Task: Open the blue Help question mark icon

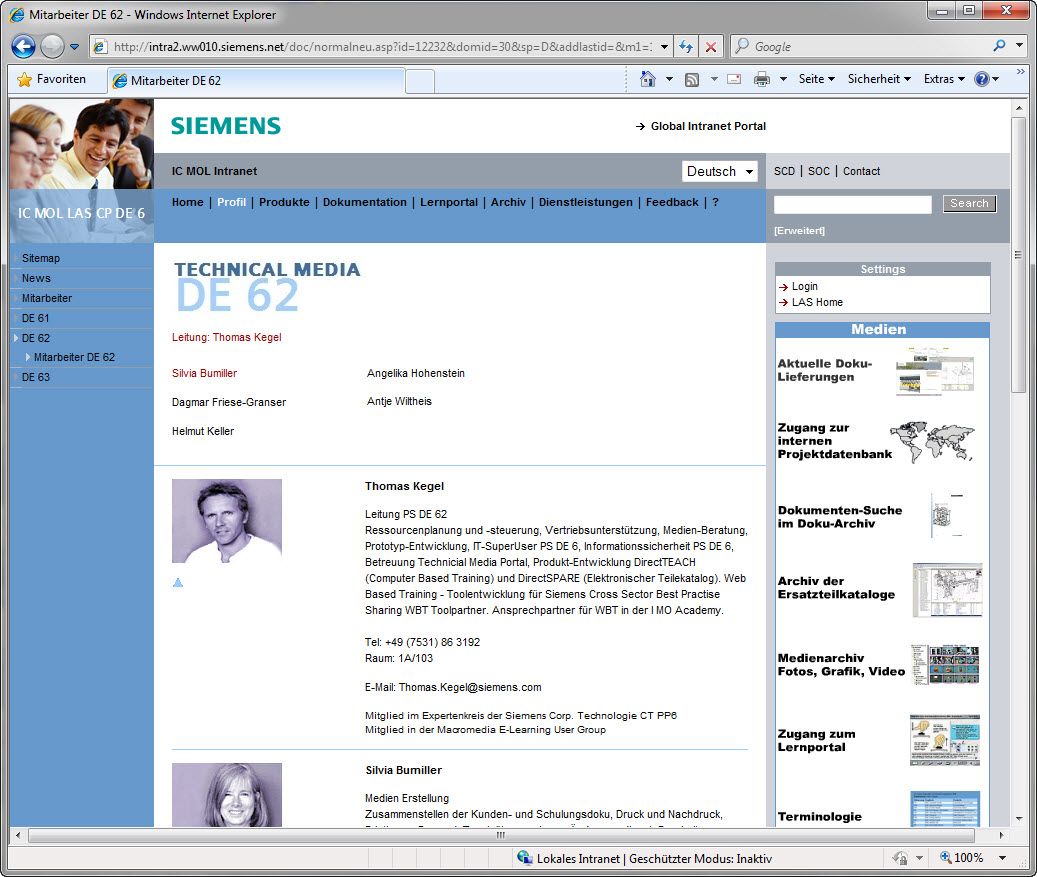Action: 981,79
